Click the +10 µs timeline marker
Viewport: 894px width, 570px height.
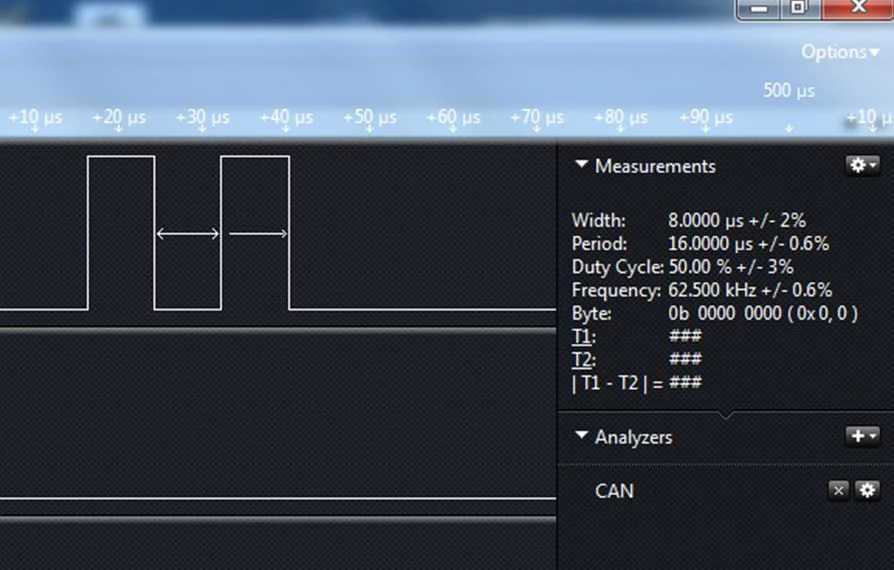35,119
